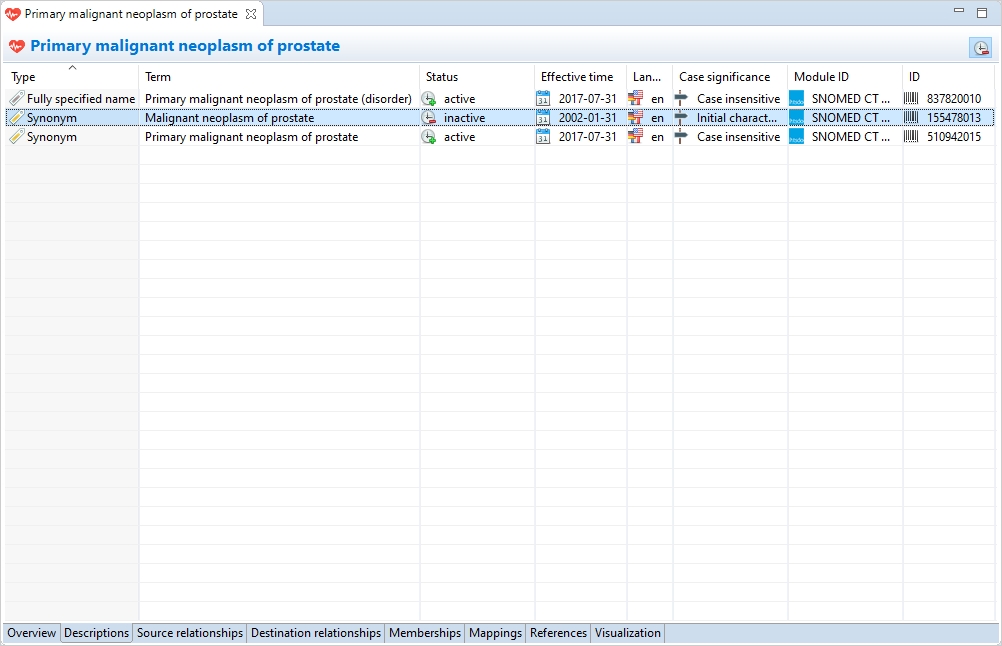Select the Mappings tab
This screenshot has height=646, width=1002.
495,633
